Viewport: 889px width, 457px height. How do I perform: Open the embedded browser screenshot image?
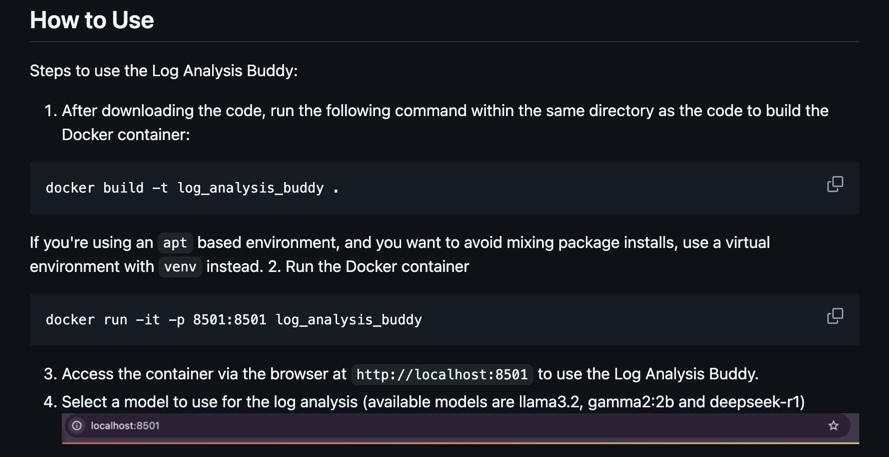coord(460,429)
